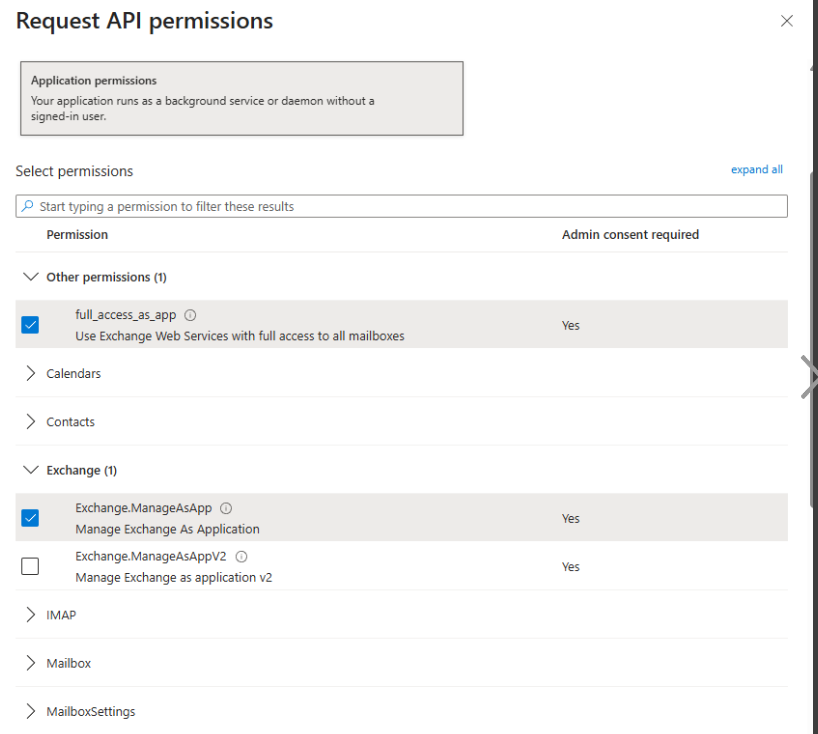This screenshot has height=734, width=818.
Task: Enable the Exchange.ManageAsAppV2 permission
Action: [x=30, y=566]
